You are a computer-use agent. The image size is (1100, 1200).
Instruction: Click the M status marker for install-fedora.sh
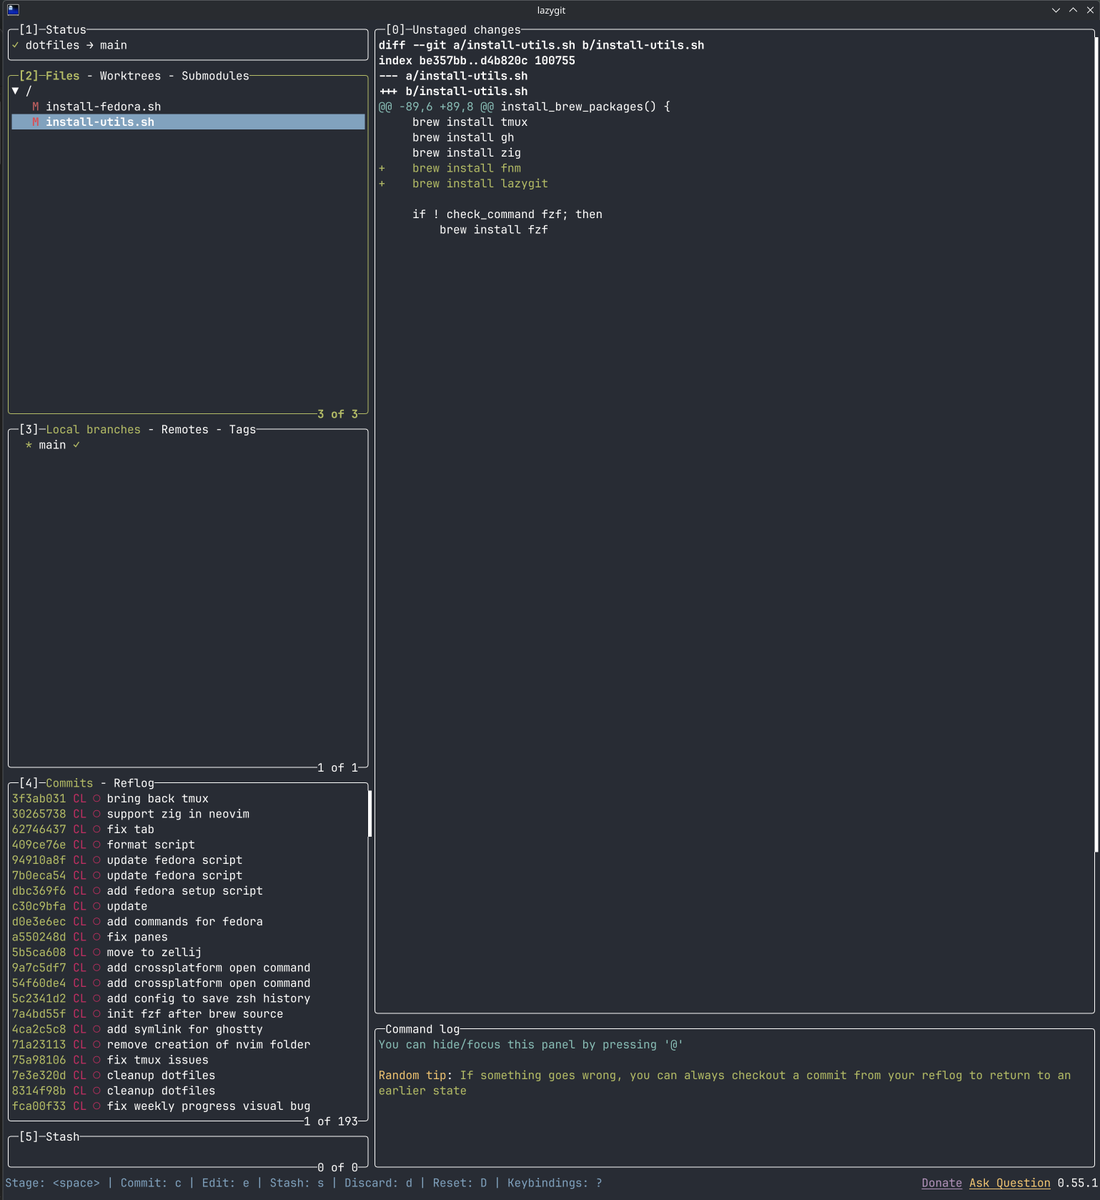35,107
